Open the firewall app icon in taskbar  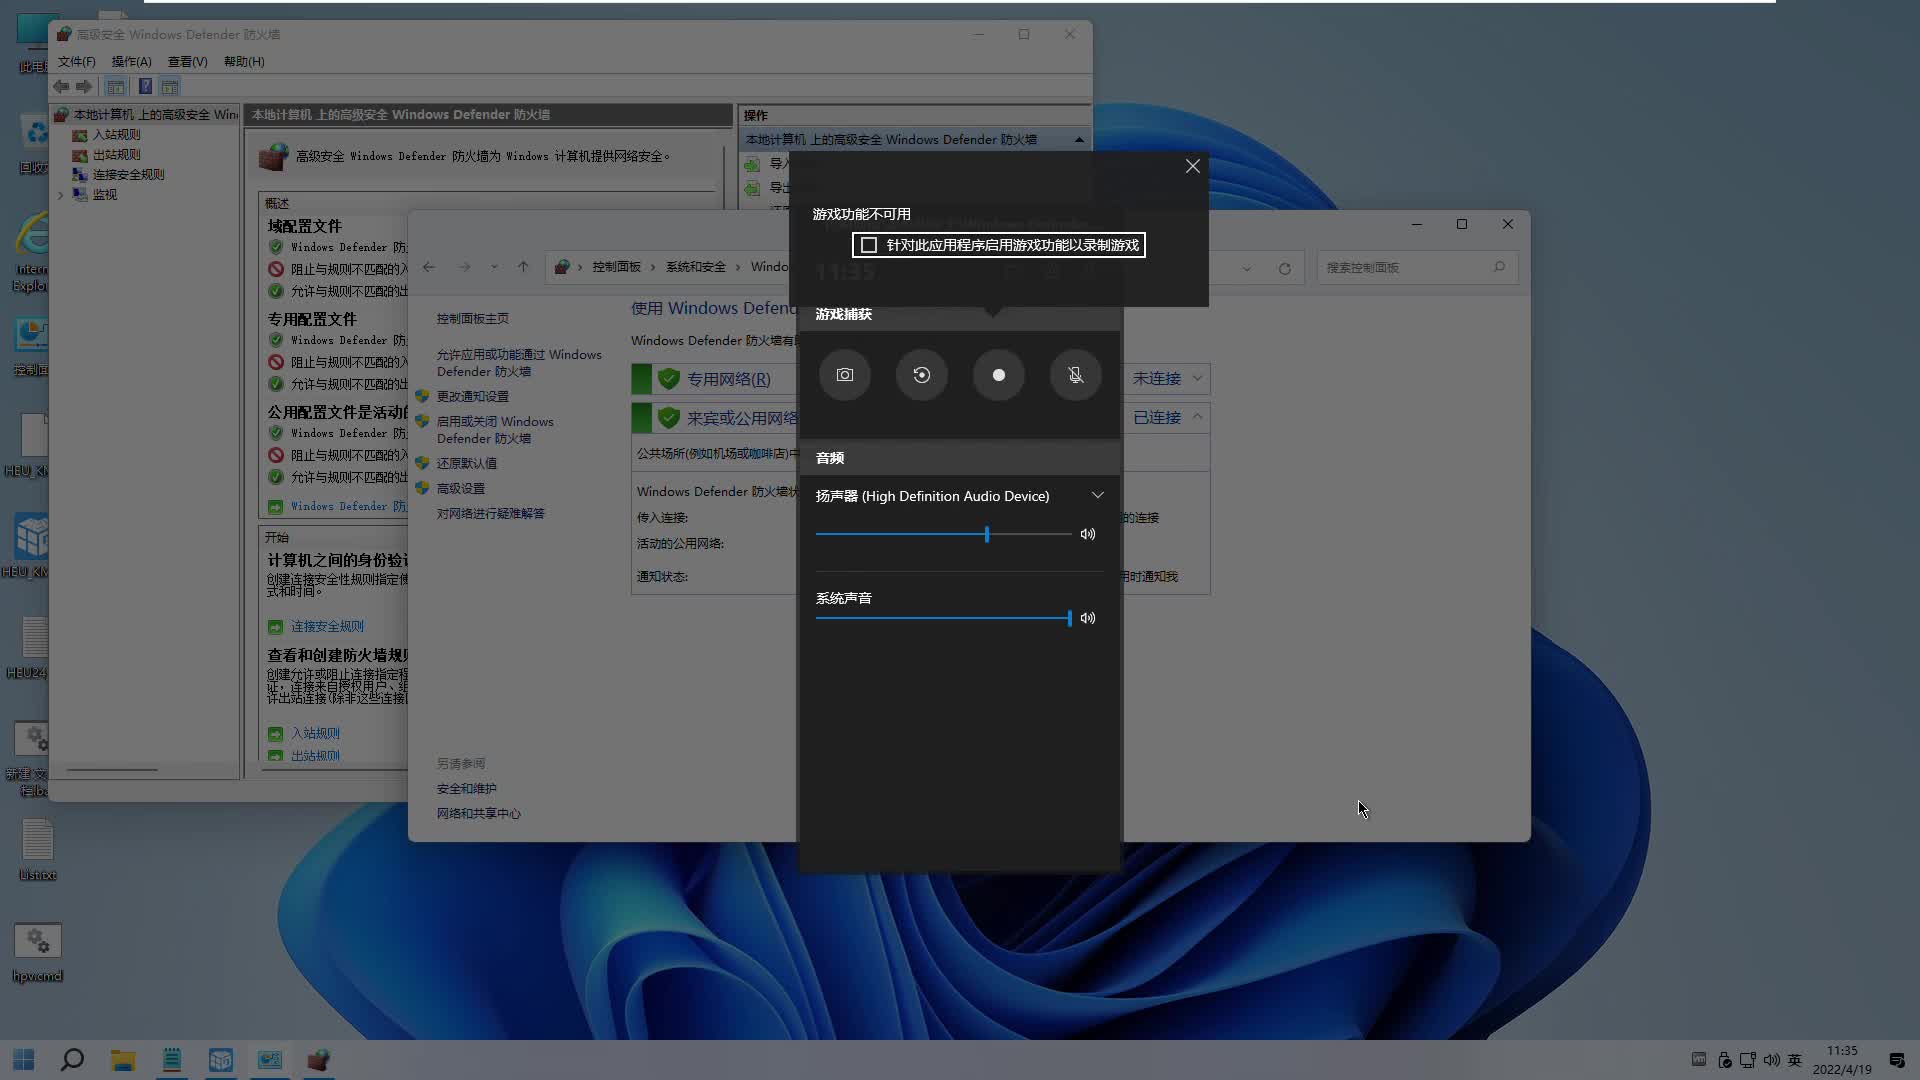click(x=319, y=1060)
